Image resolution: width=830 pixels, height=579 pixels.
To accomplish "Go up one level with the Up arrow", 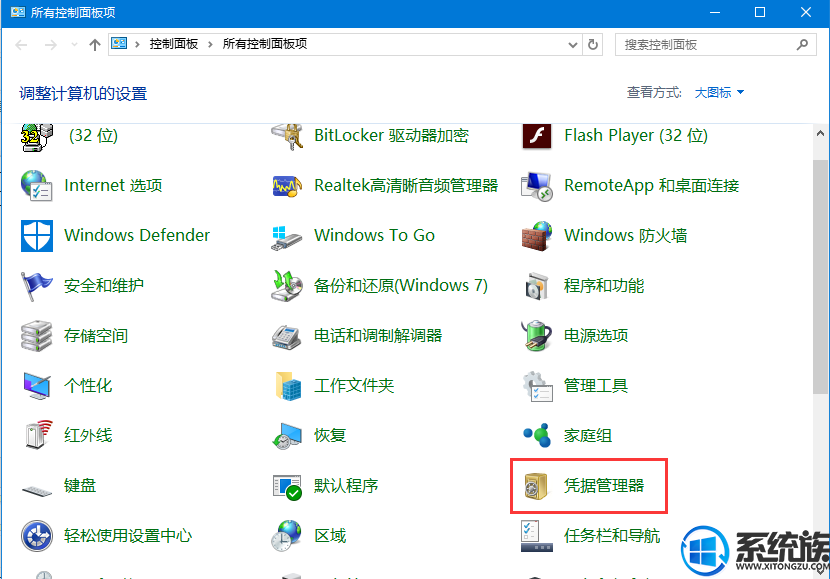I will click(x=95, y=45).
